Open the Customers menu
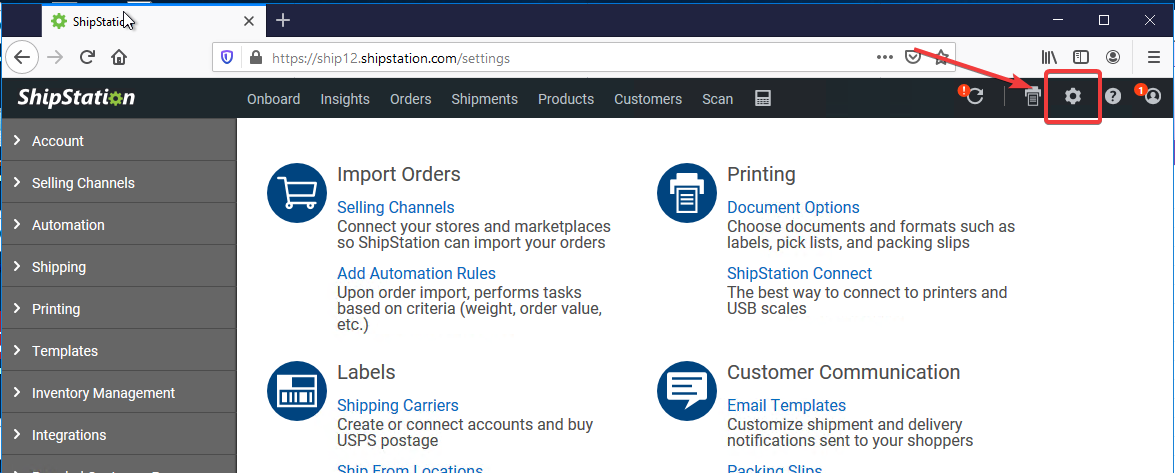The image size is (1175, 473). pyautogui.click(x=648, y=99)
